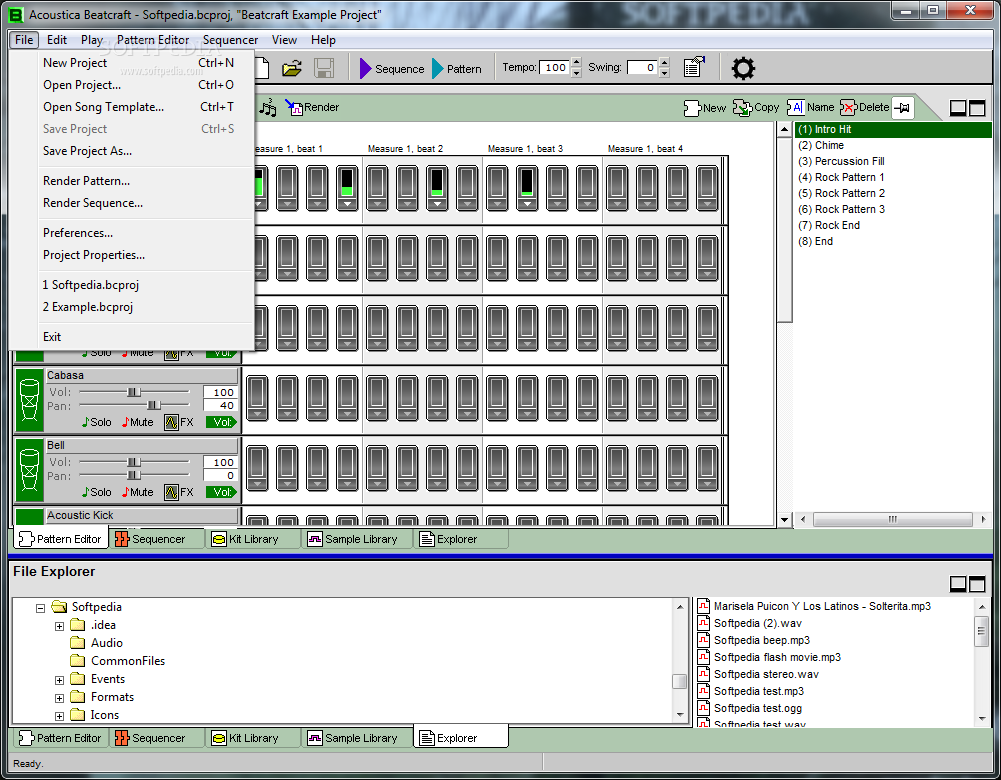Viewport: 1001px width, 780px height.
Task: Select Softpedia stereo.wav file
Action: (x=766, y=674)
